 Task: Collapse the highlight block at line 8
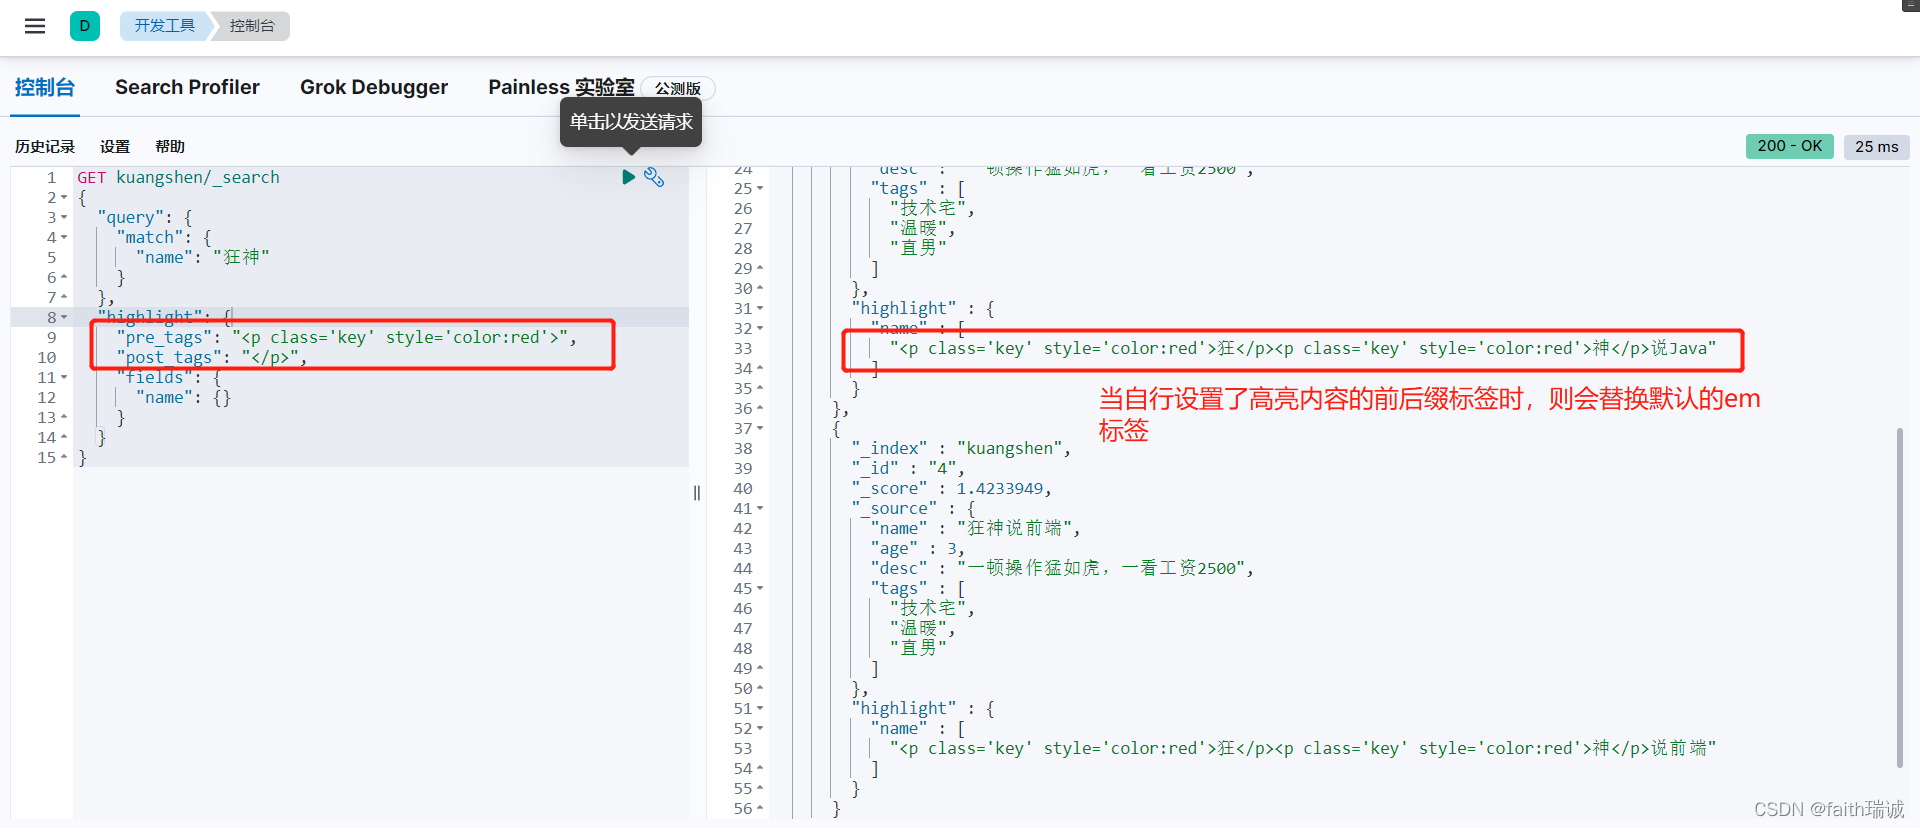[64, 318]
